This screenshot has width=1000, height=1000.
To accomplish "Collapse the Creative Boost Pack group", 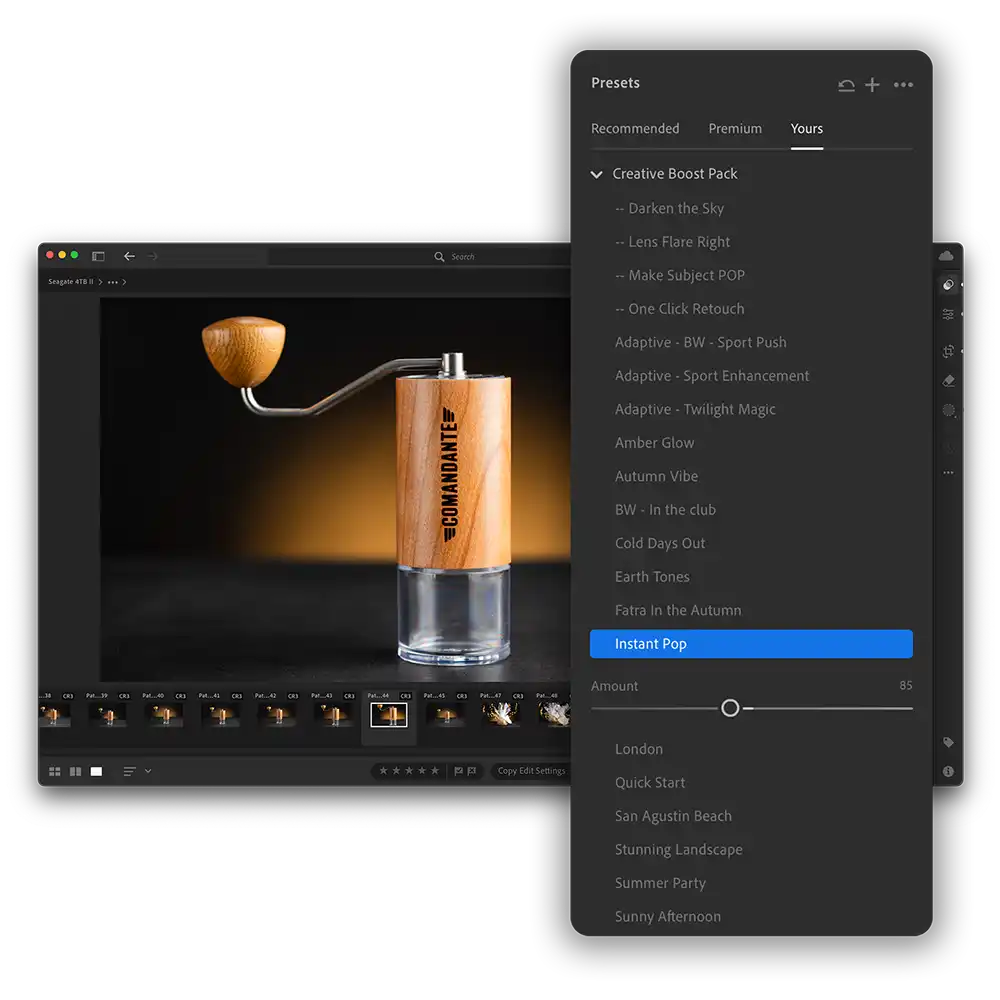I will (x=597, y=174).
